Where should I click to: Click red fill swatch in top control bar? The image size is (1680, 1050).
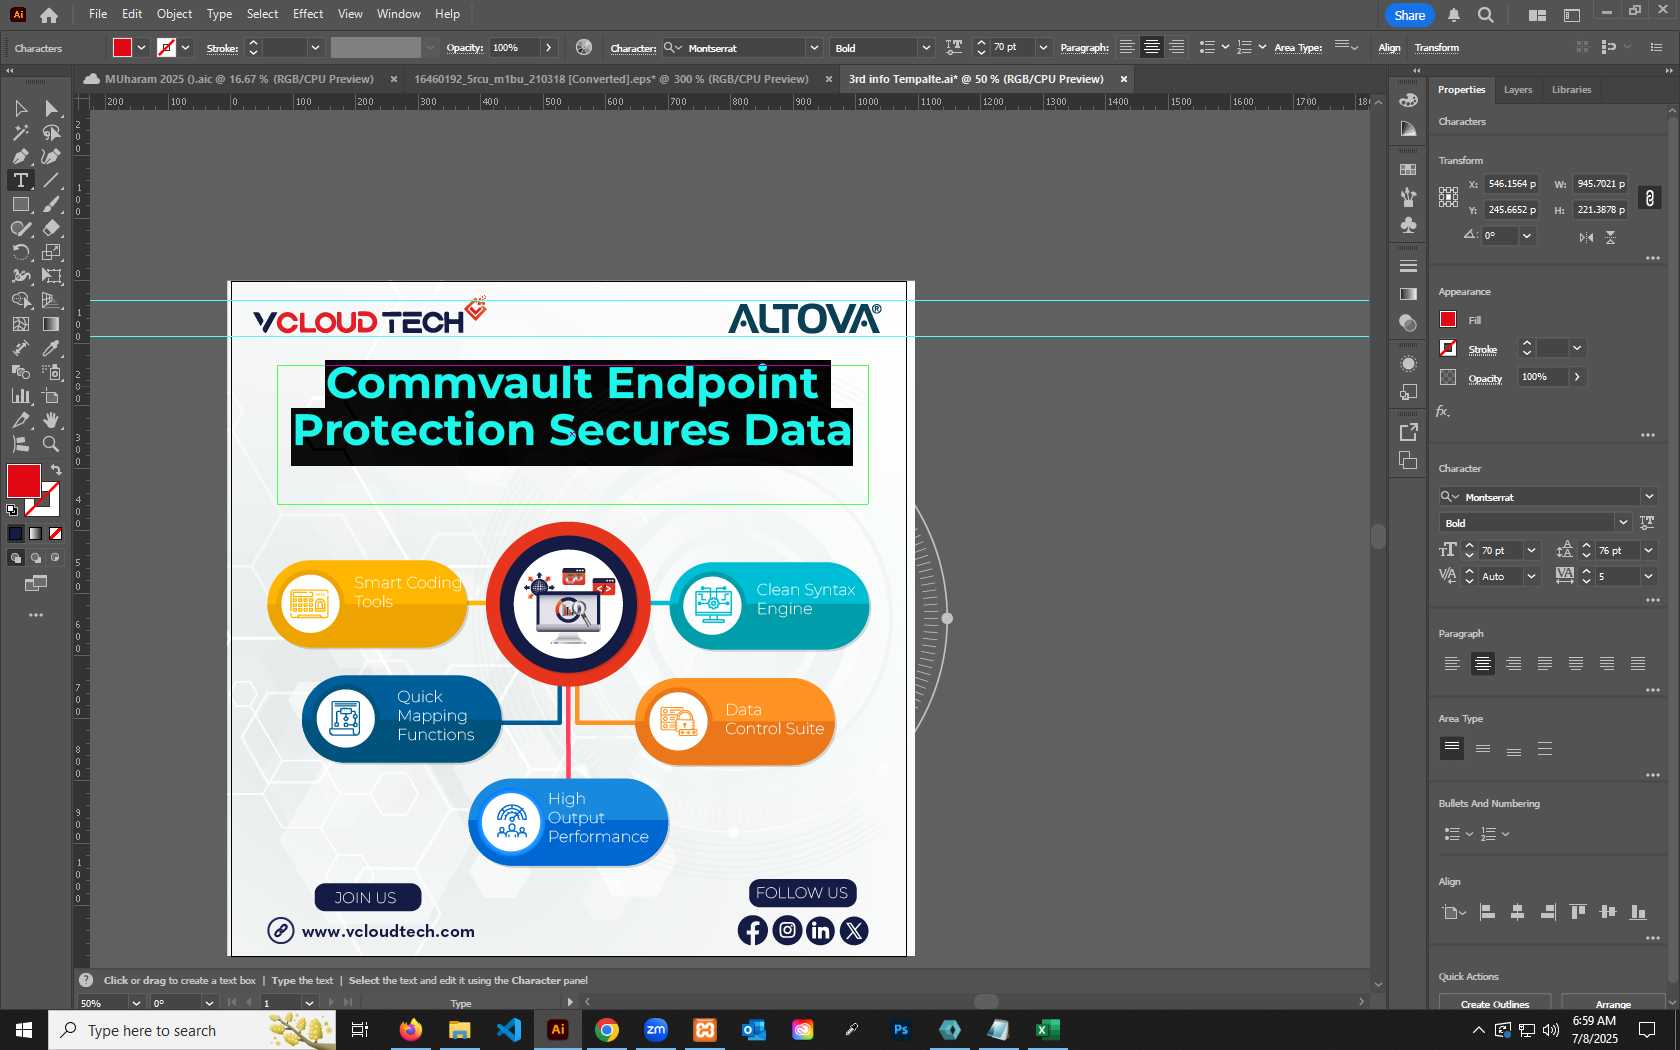[122, 47]
